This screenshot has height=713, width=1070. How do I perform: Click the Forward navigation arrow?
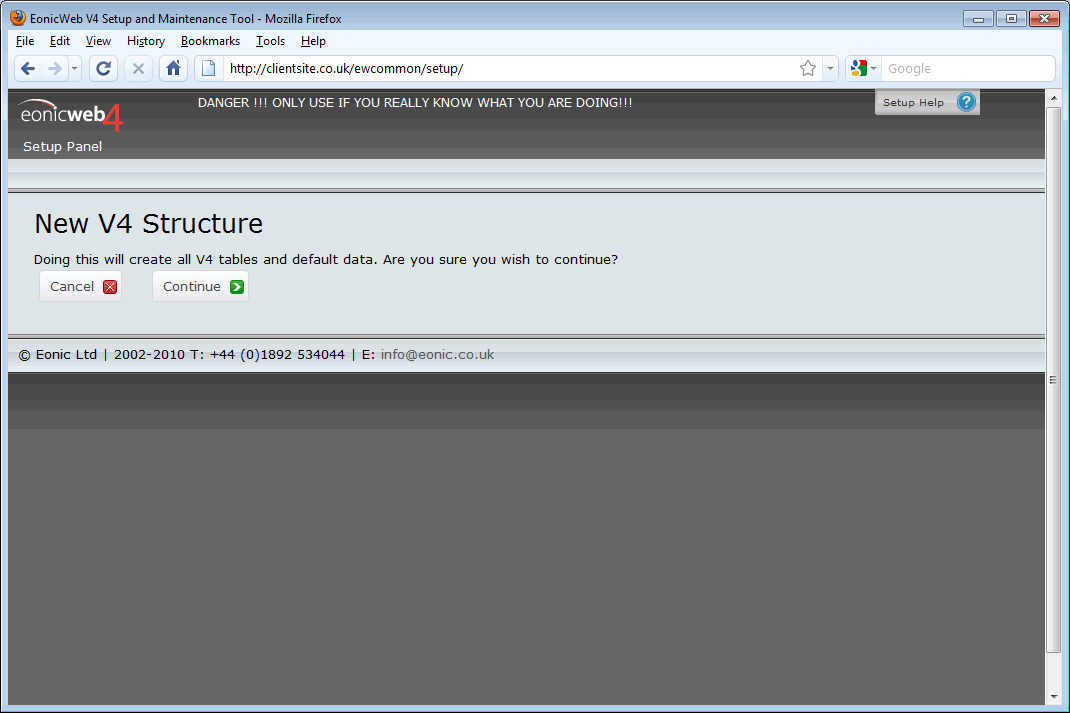coord(55,68)
